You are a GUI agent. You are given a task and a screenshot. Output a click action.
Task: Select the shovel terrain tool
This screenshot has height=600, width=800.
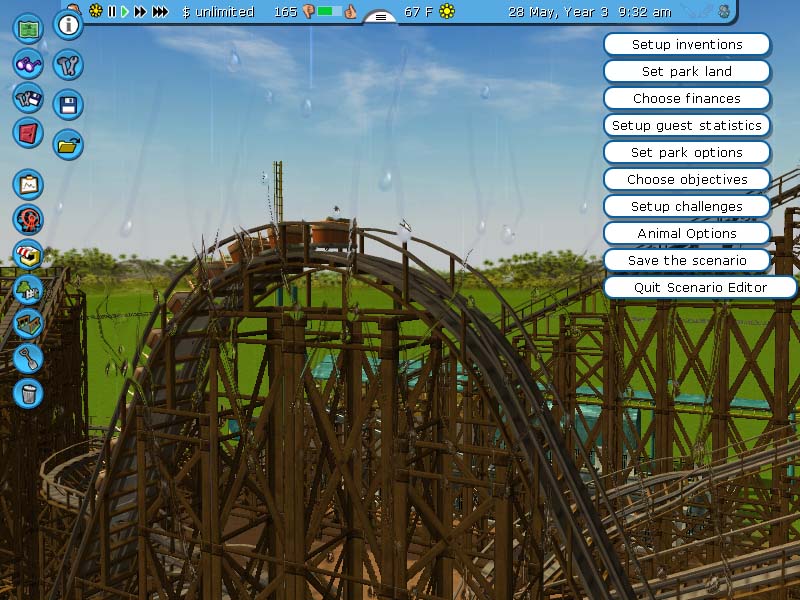pyautogui.click(x=28, y=358)
